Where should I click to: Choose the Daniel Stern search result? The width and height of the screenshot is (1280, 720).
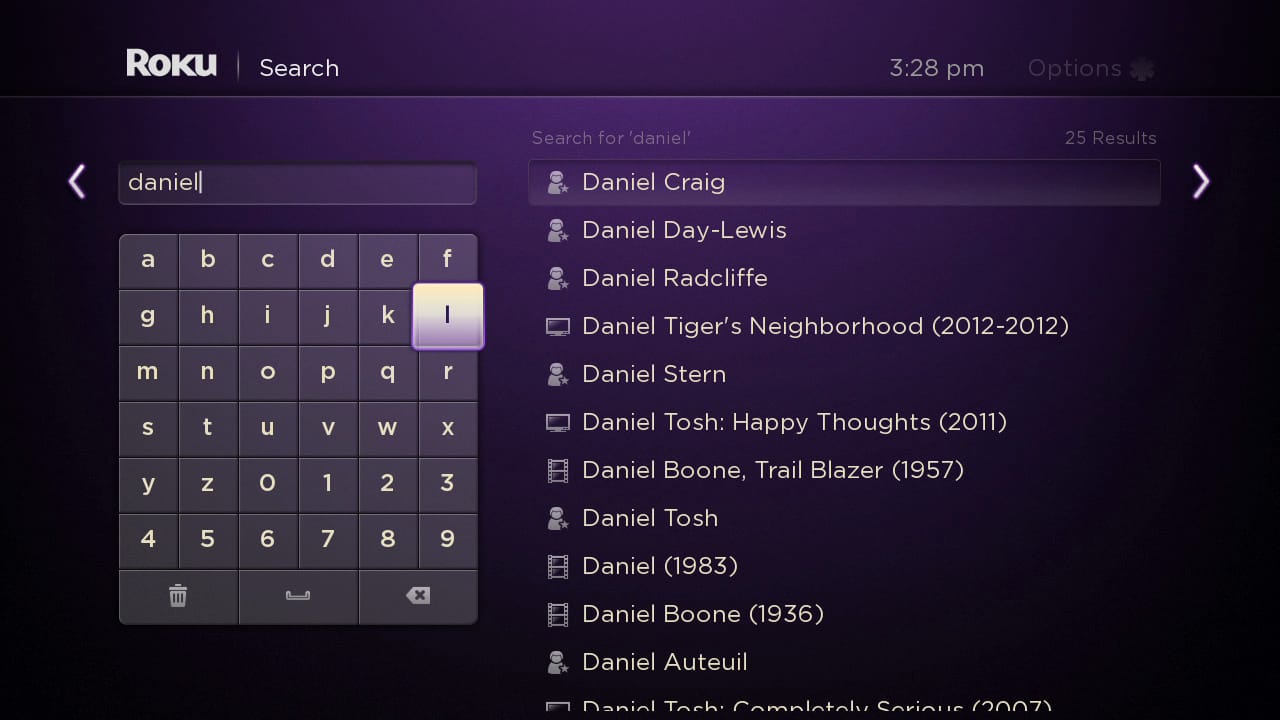tap(653, 374)
